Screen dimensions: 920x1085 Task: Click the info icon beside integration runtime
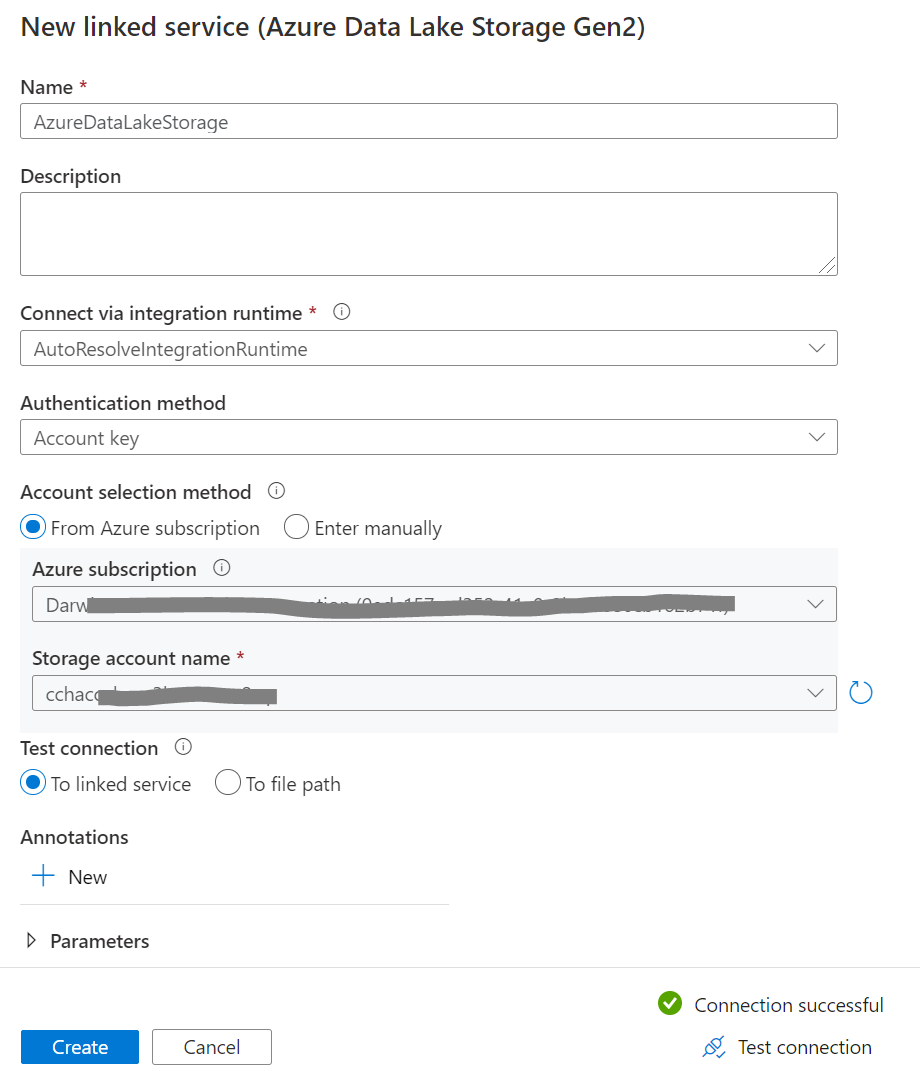click(x=341, y=312)
